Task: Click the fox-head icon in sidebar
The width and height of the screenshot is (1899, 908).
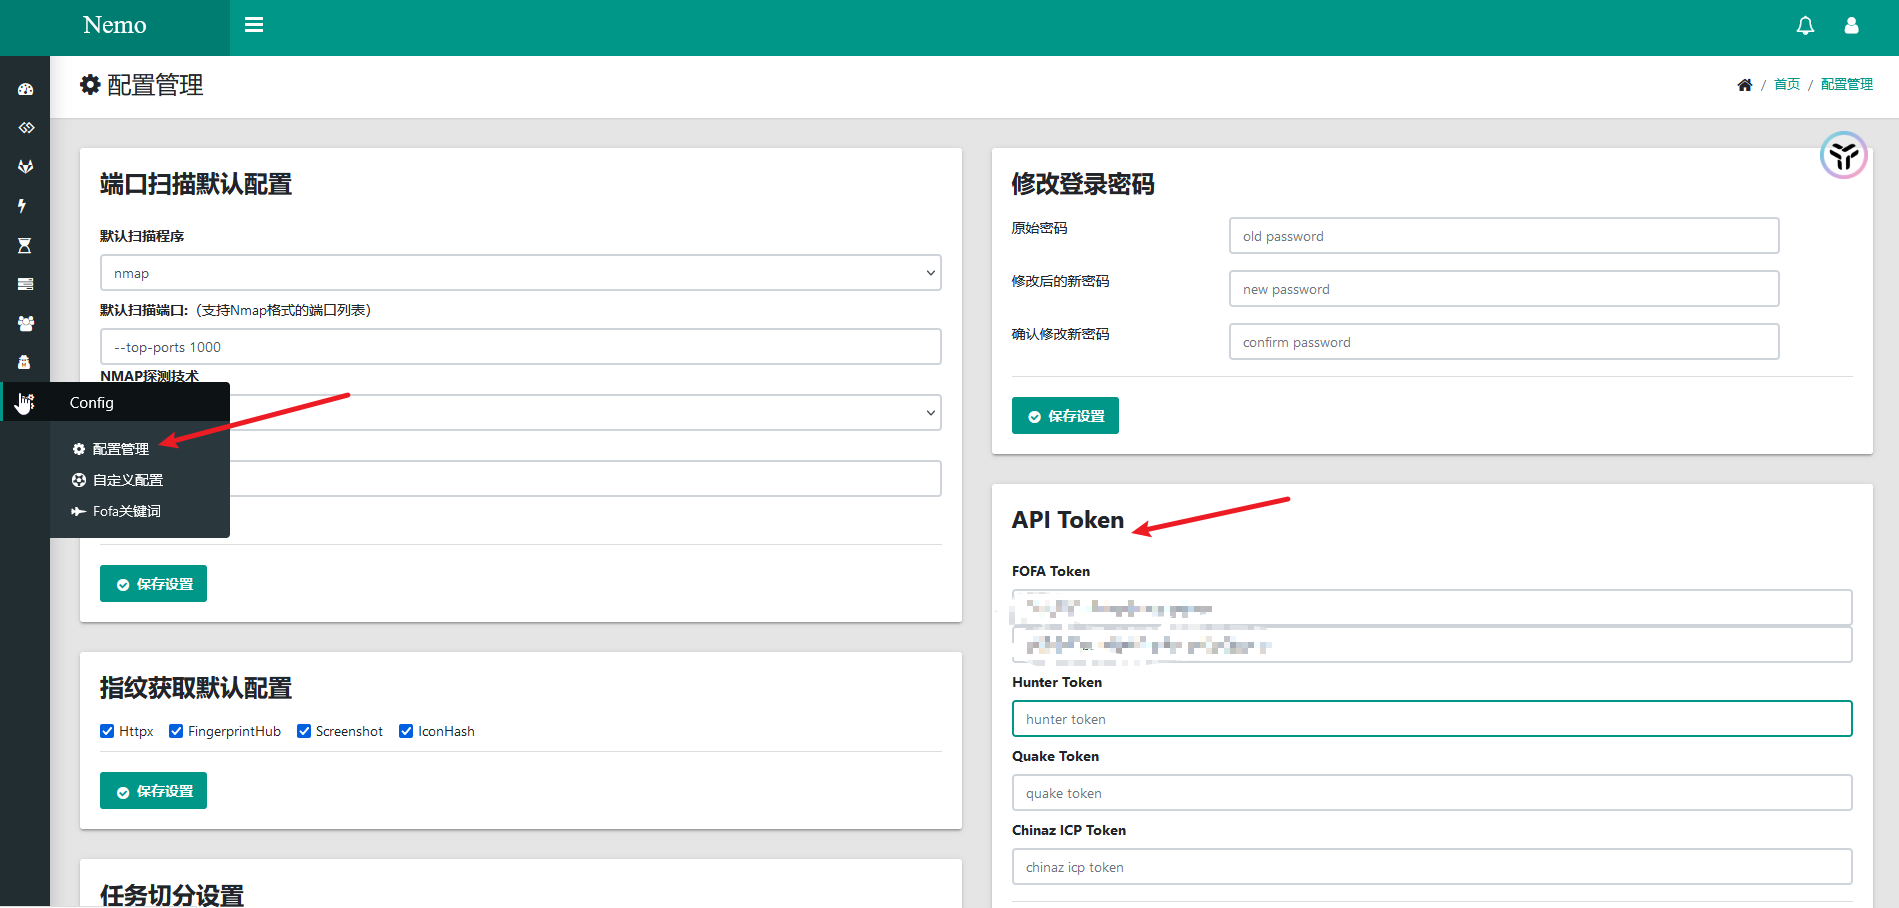Action: pos(26,167)
